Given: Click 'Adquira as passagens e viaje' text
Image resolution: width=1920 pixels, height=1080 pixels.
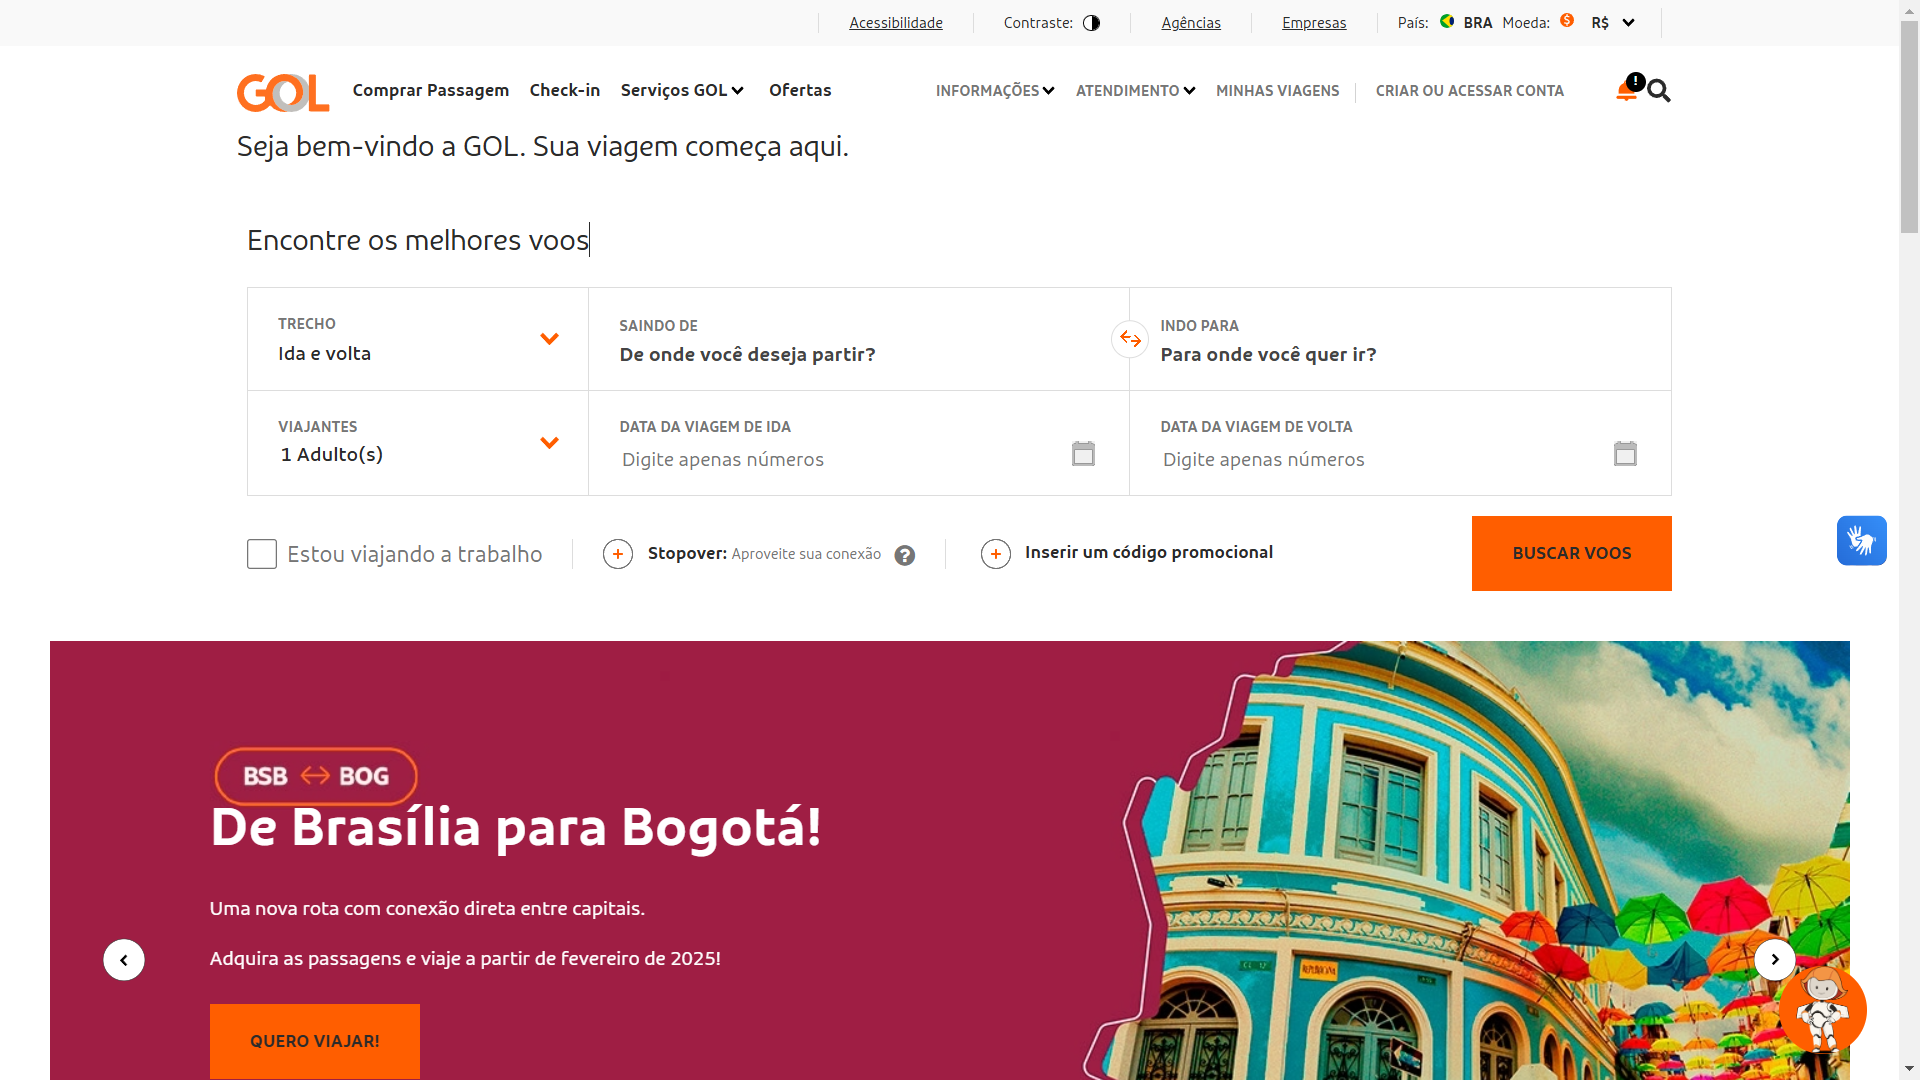Looking at the screenshot, I should coord(465,958).
